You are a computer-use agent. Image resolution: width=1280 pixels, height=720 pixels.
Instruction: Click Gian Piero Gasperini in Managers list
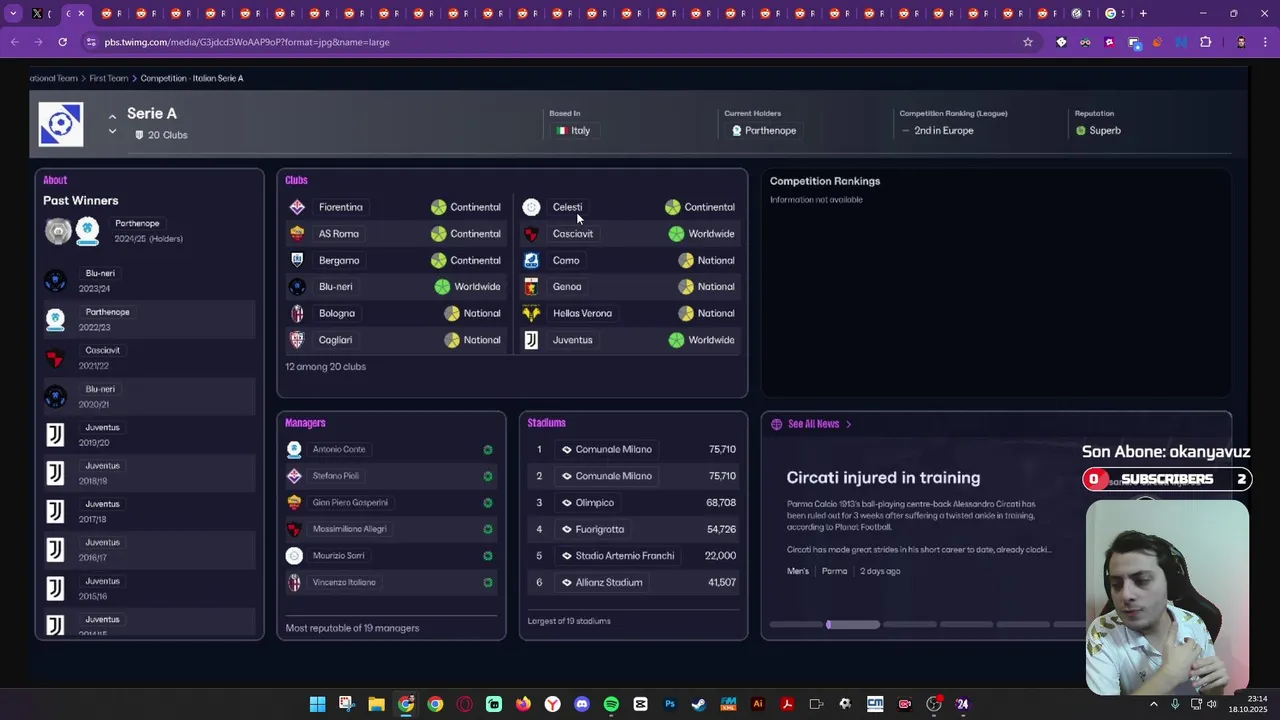[x=350, y=503]
